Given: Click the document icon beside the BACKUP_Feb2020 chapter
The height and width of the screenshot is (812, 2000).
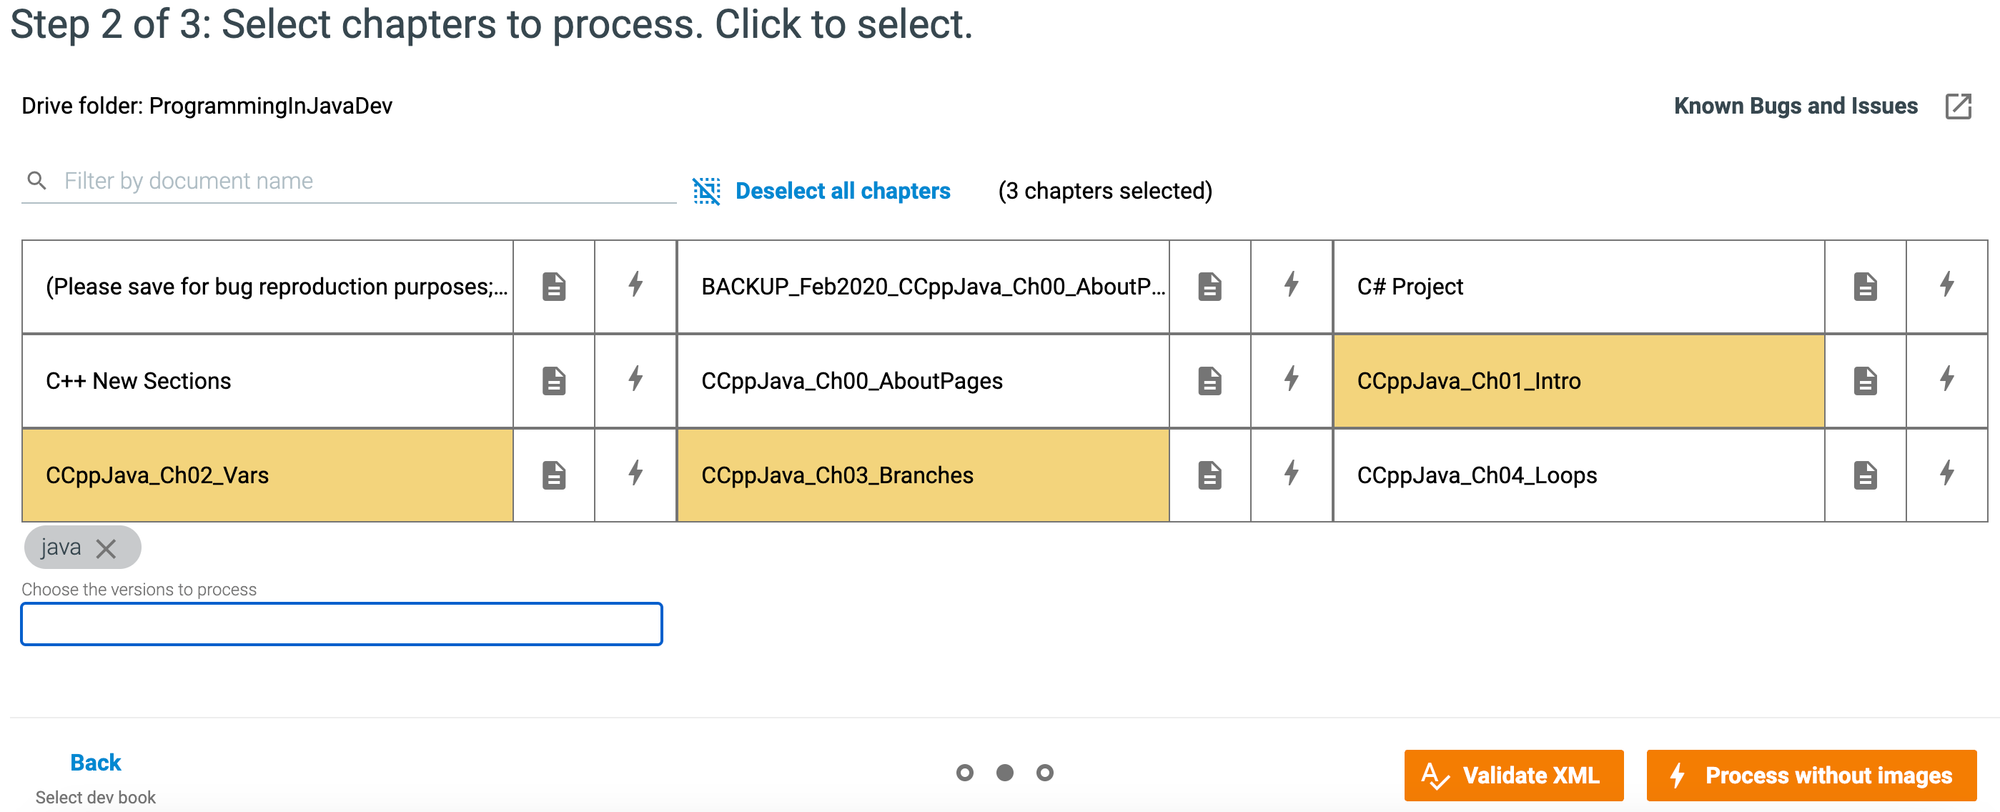Looking at the screenshot, I should tap(1209, 286).
